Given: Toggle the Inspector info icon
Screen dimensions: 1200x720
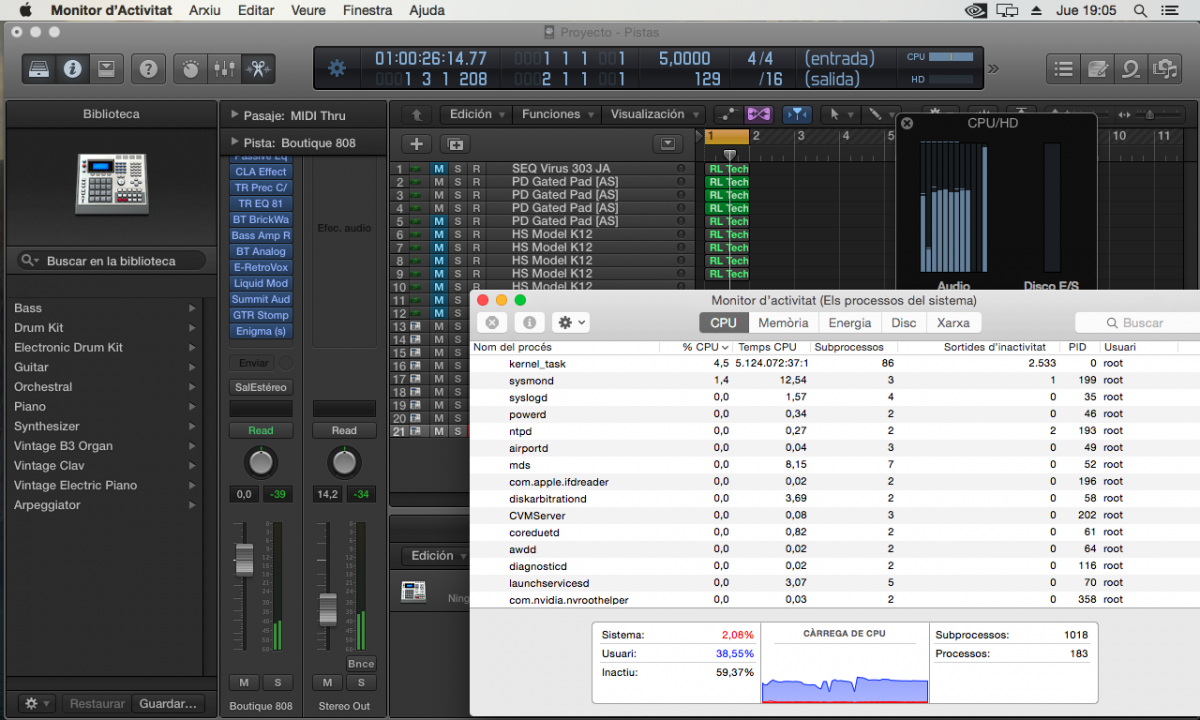Looking at the screenshot, I should coord(72,69).
